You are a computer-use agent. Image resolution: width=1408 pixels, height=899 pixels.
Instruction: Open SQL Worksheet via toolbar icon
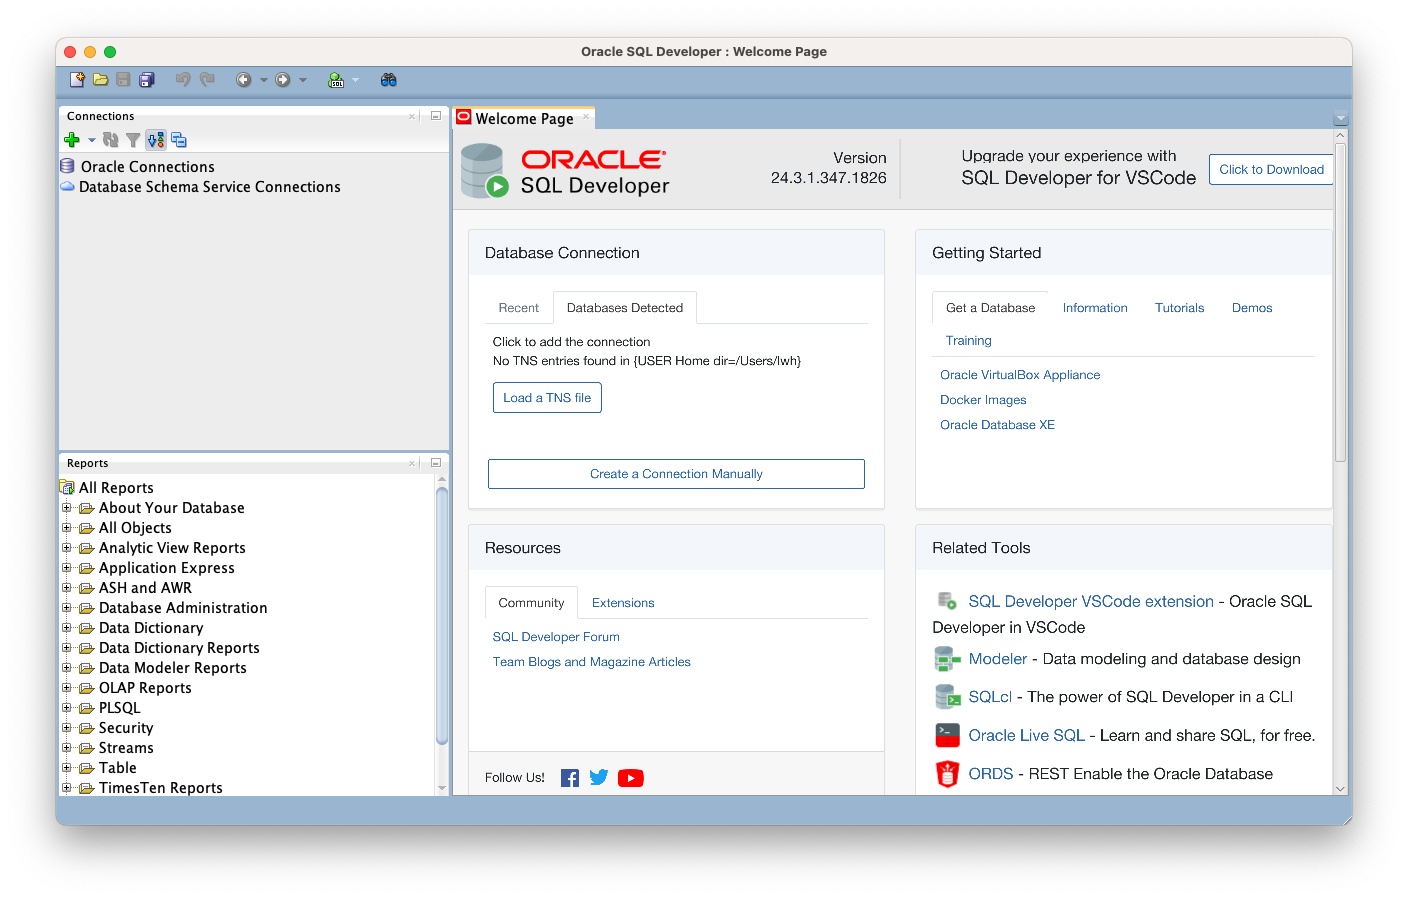click(336, 80)
